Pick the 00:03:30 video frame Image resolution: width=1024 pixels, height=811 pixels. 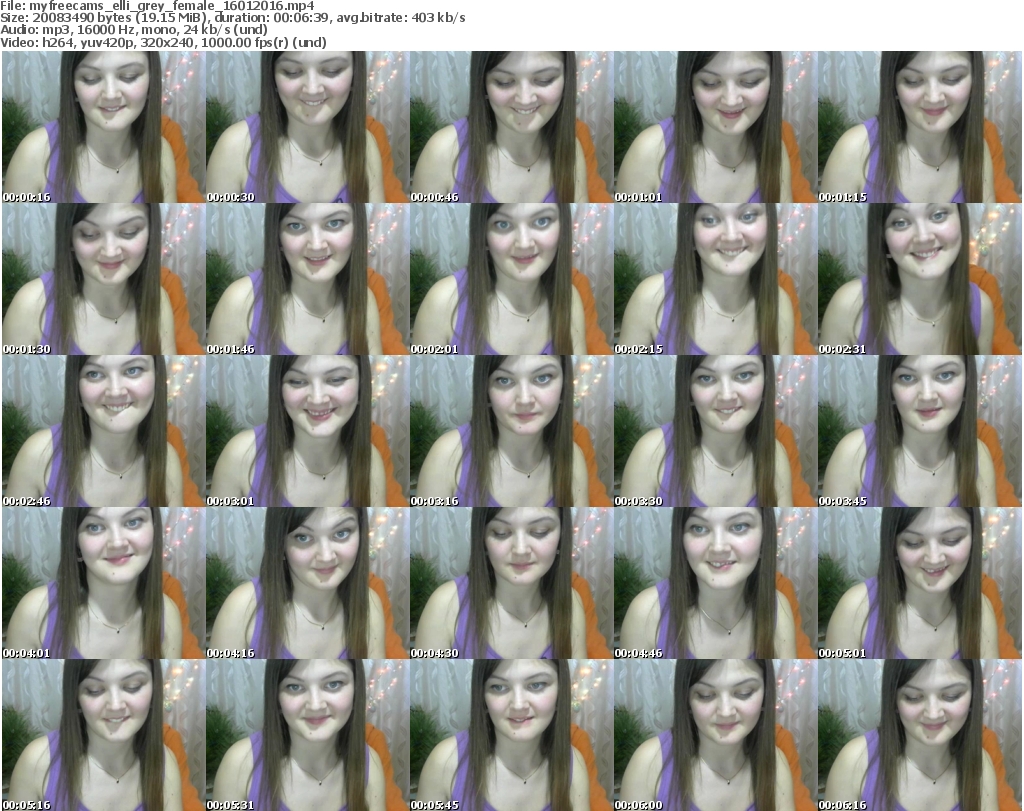click(715, 432)
